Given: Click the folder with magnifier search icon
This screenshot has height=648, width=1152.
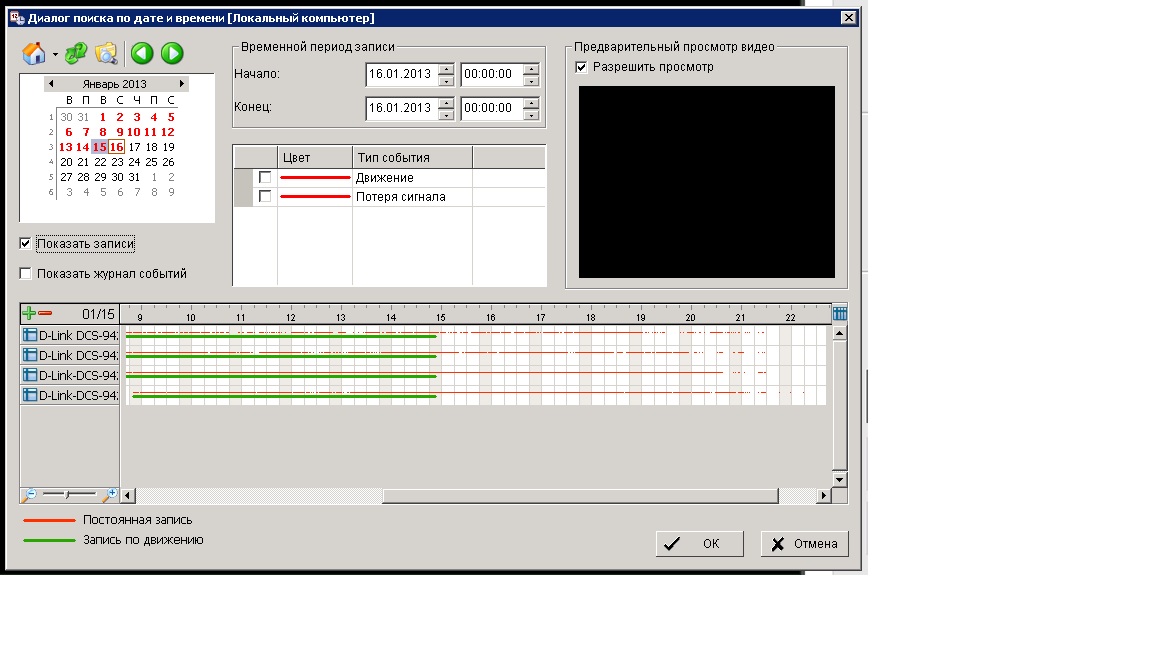Looking at the screenshot, I should point(106,54).
